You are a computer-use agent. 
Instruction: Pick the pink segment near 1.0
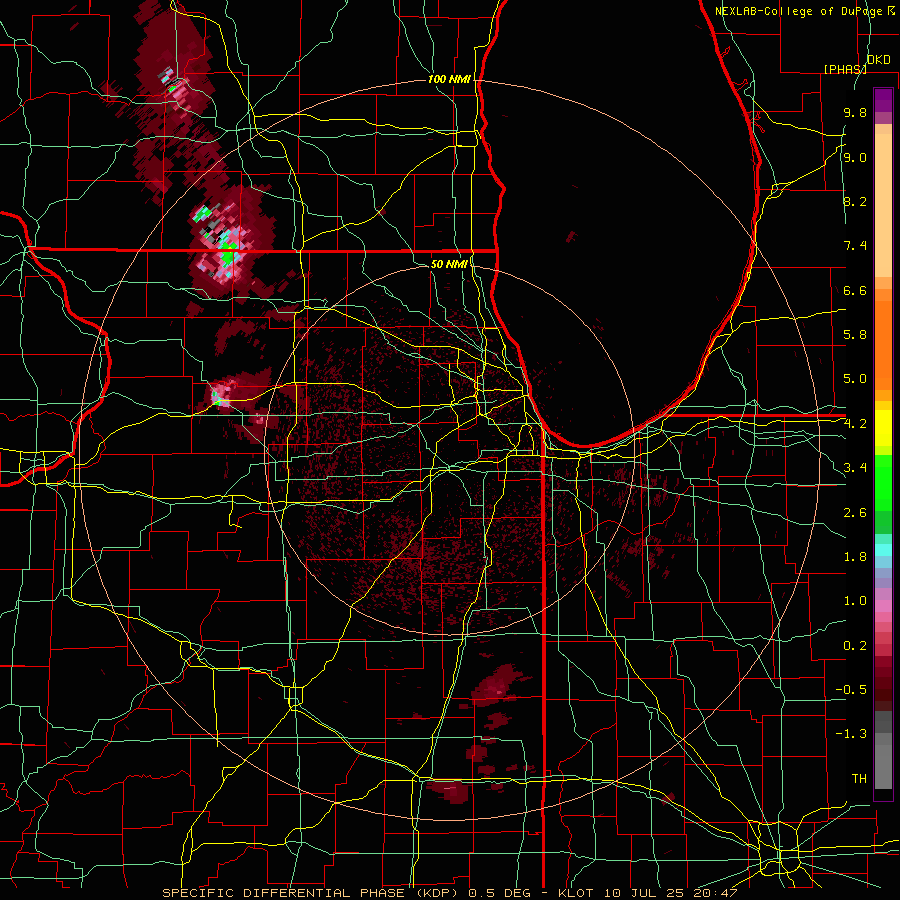click(x=883, y=606)
